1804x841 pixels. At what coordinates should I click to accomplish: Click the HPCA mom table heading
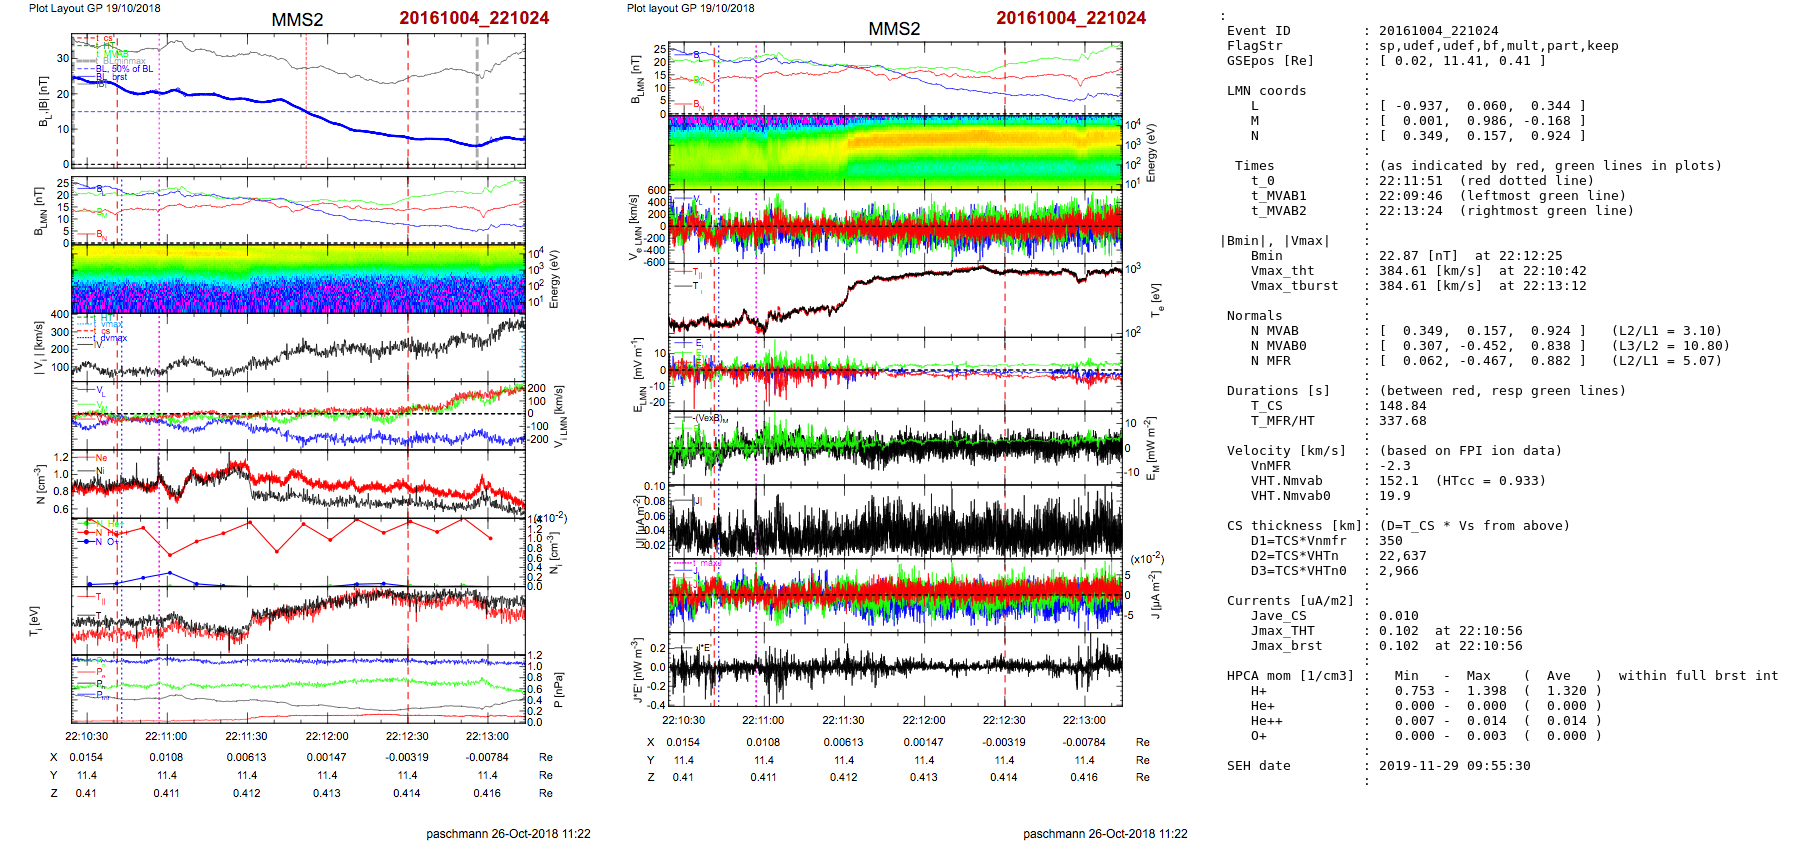tap(1290, 676)
